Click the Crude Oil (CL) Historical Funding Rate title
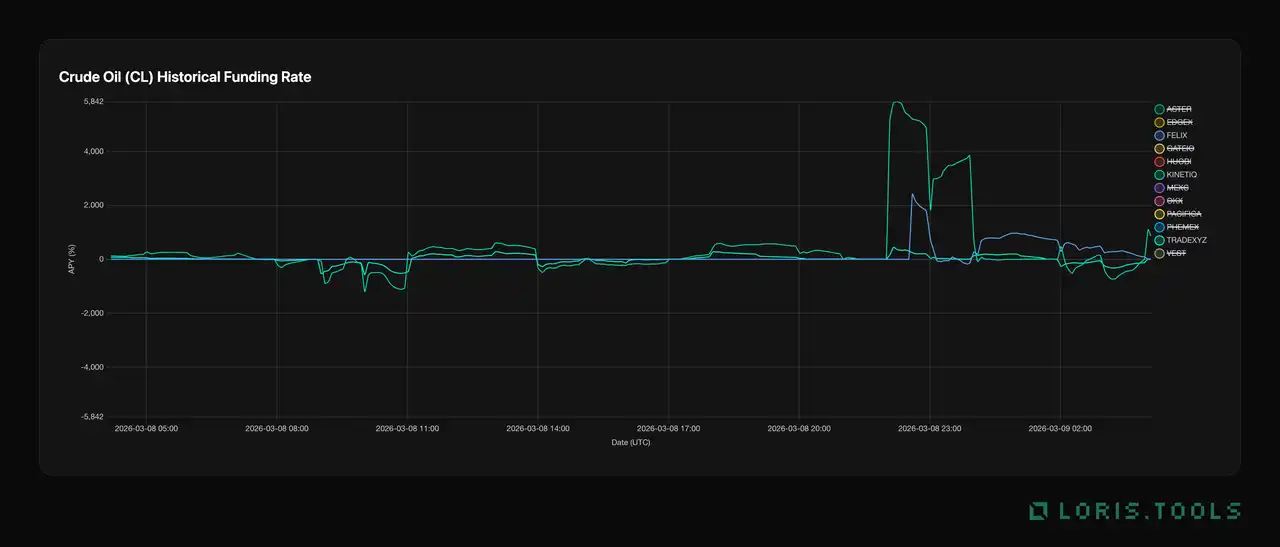 (x=185, y=77)
